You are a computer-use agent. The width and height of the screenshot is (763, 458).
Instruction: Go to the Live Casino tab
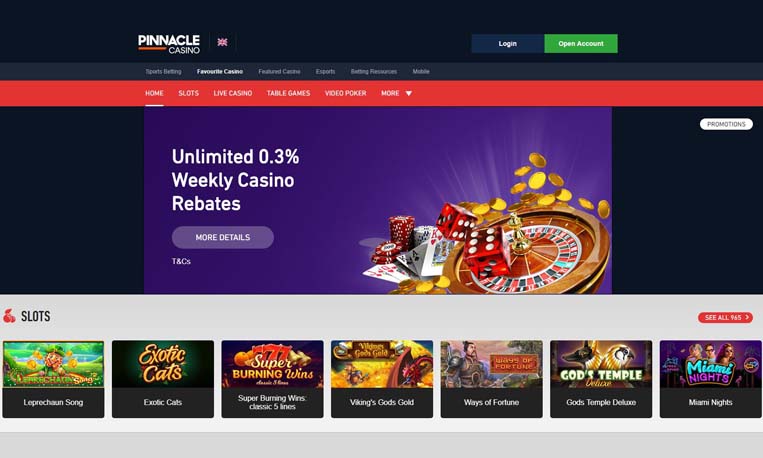pos(233,93)
